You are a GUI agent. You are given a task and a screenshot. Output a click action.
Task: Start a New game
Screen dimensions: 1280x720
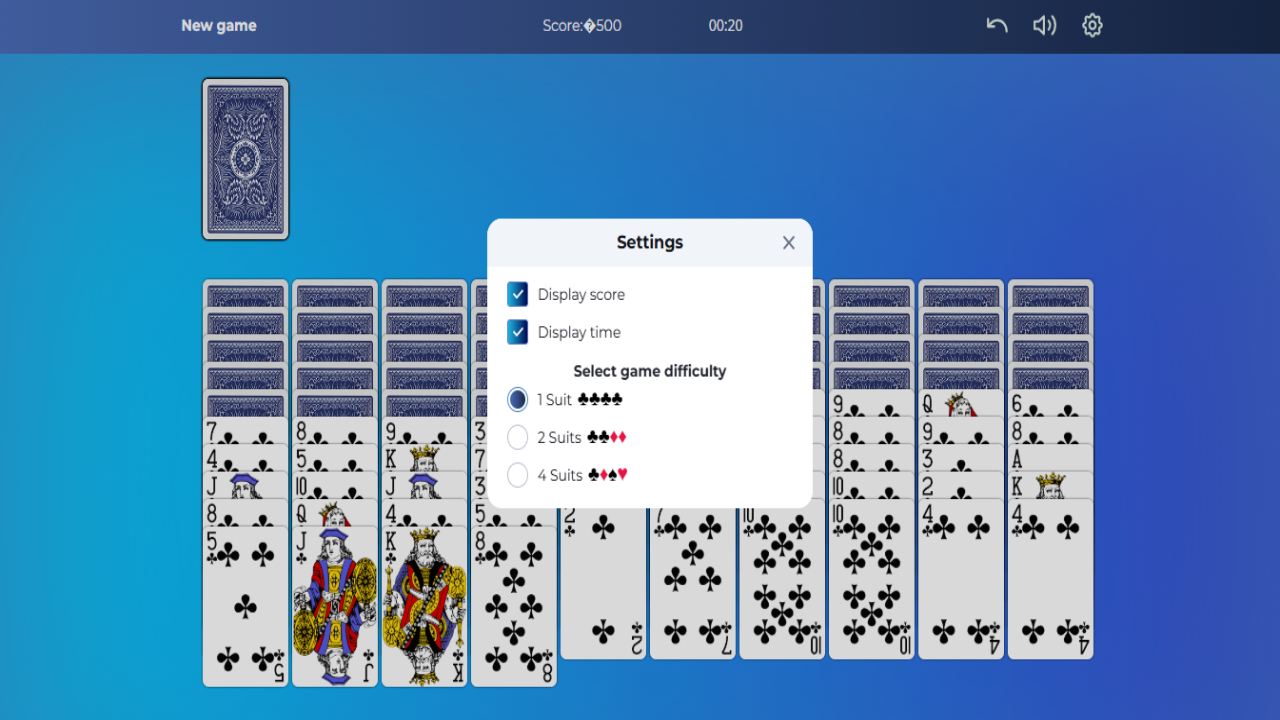point(218,25)
